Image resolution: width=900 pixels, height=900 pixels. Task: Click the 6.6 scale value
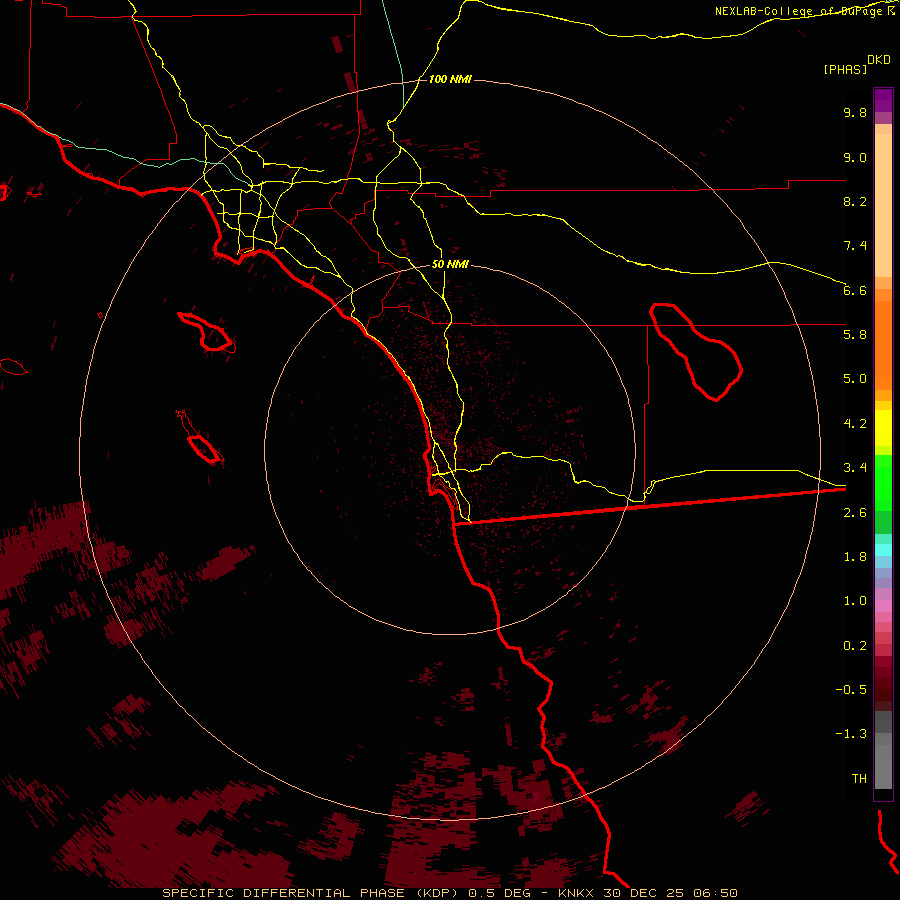click(x=855, y=290)
